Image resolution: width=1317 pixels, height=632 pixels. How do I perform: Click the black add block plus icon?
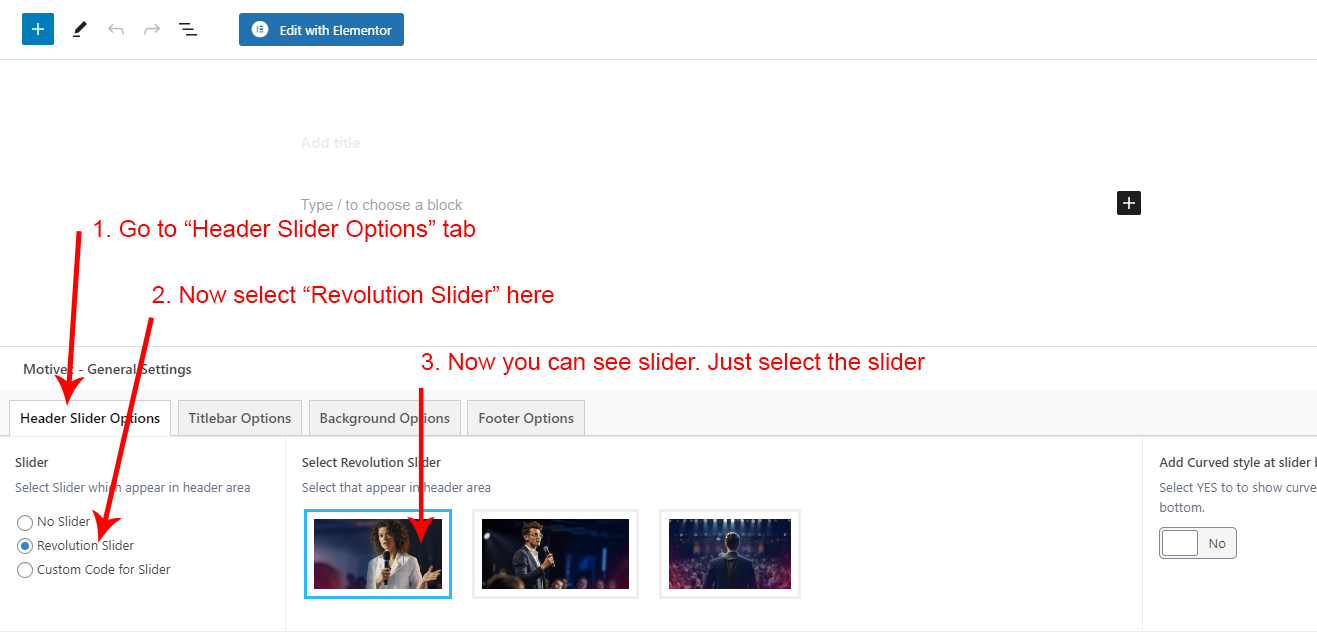pos(1128,203)
